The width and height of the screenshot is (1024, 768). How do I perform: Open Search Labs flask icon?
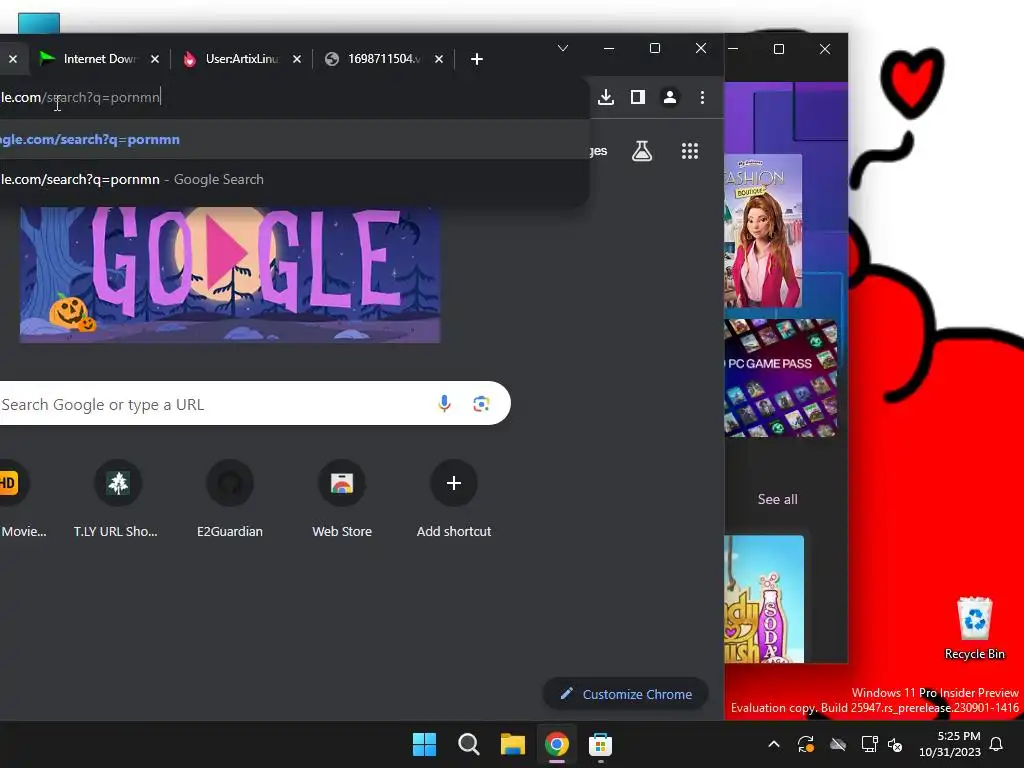coord(641,151)
